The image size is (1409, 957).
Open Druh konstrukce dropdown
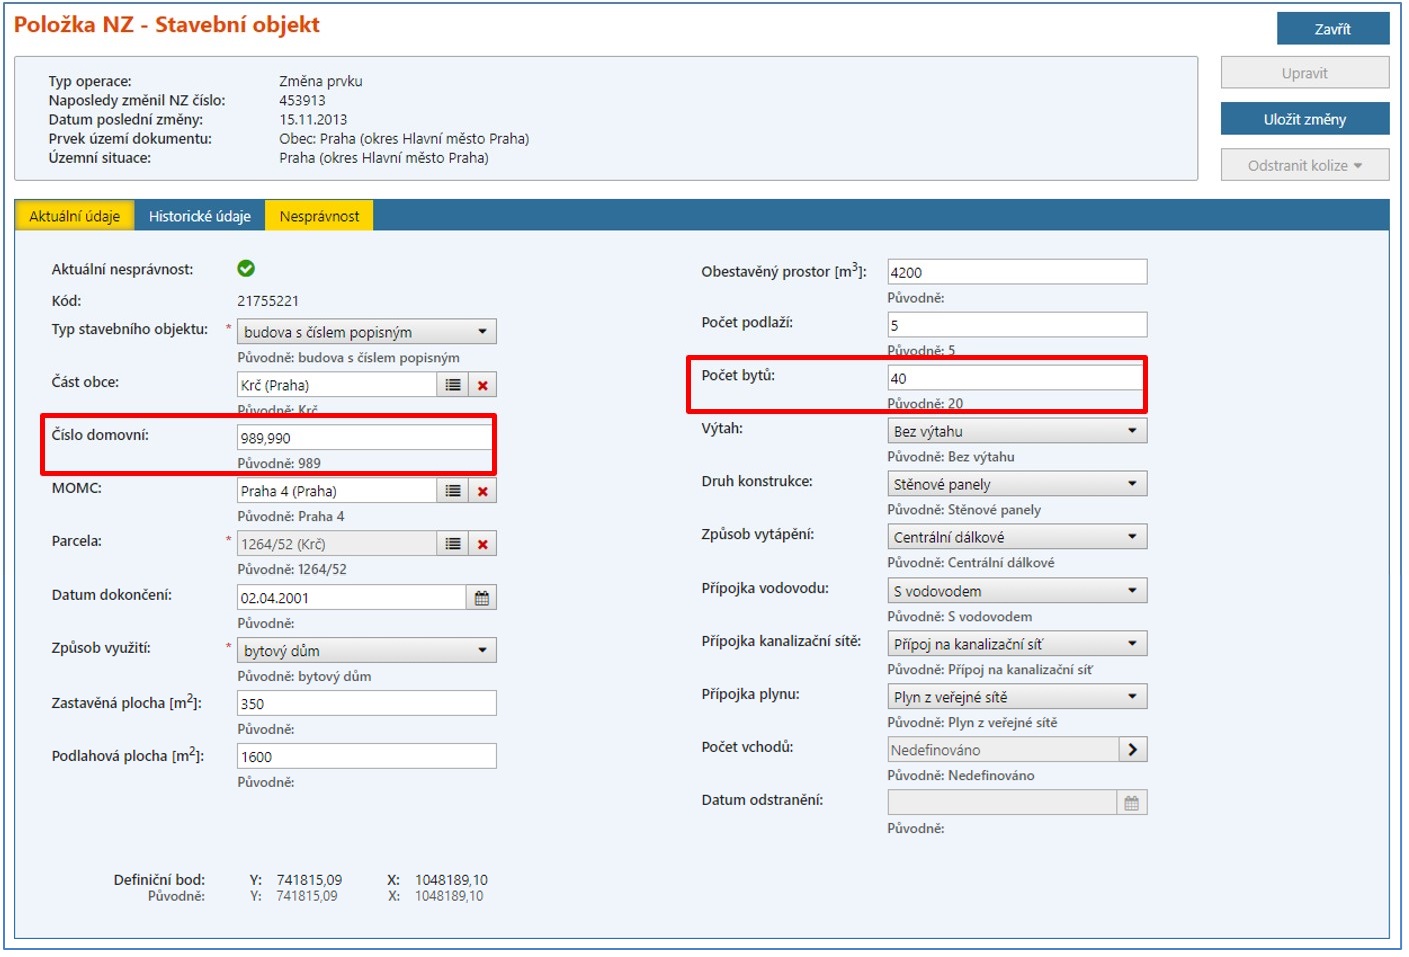point(1017,484)
